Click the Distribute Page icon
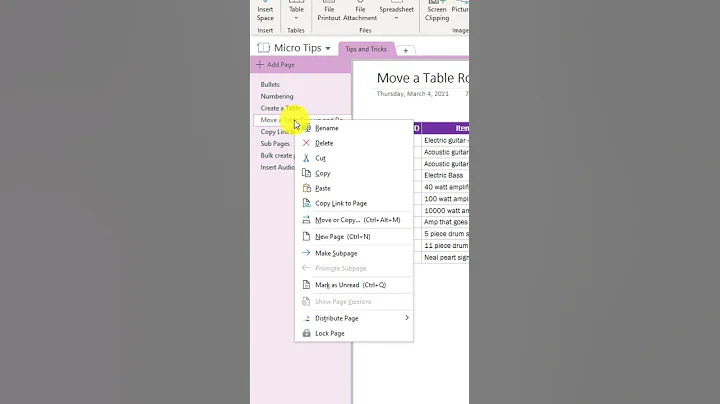 [x=306, y=318]
